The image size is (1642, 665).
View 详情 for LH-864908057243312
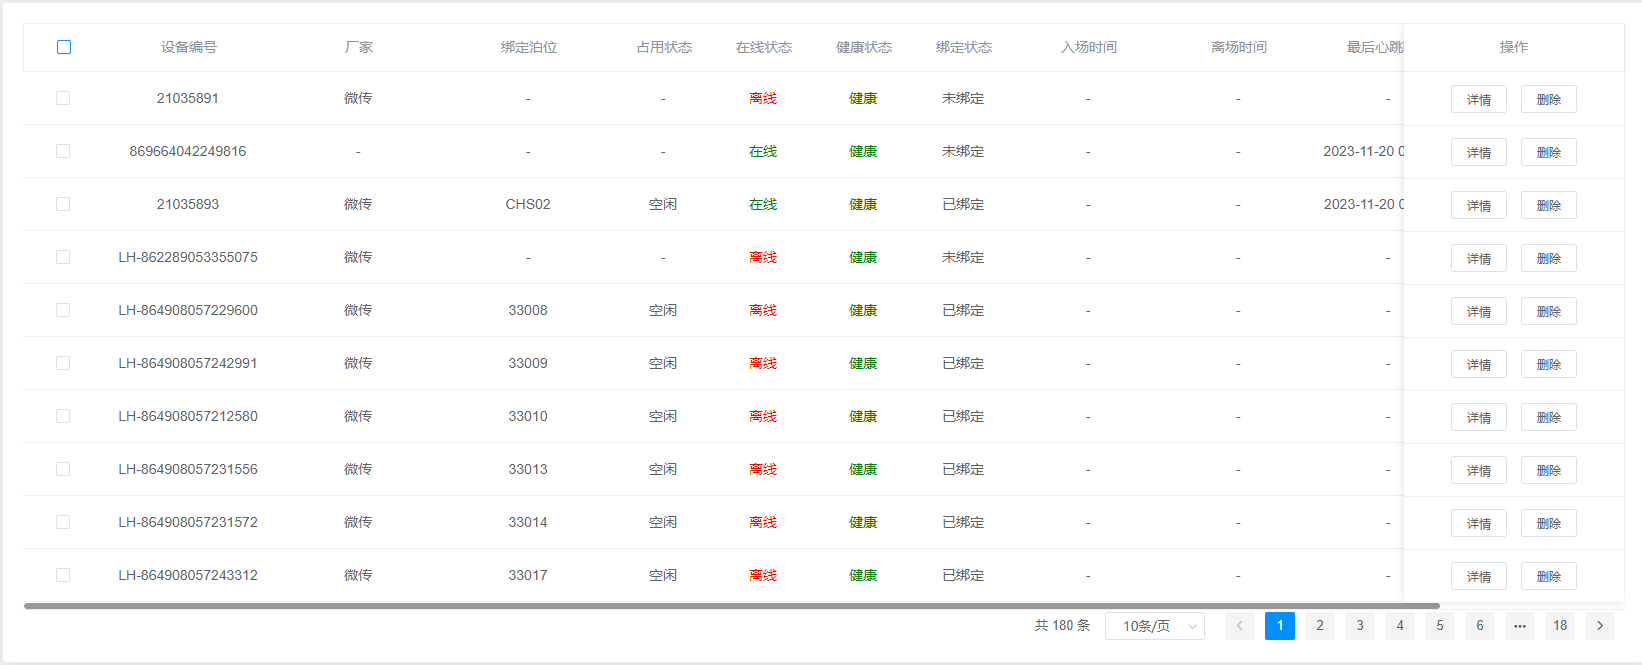click(x=1478, y=576)
